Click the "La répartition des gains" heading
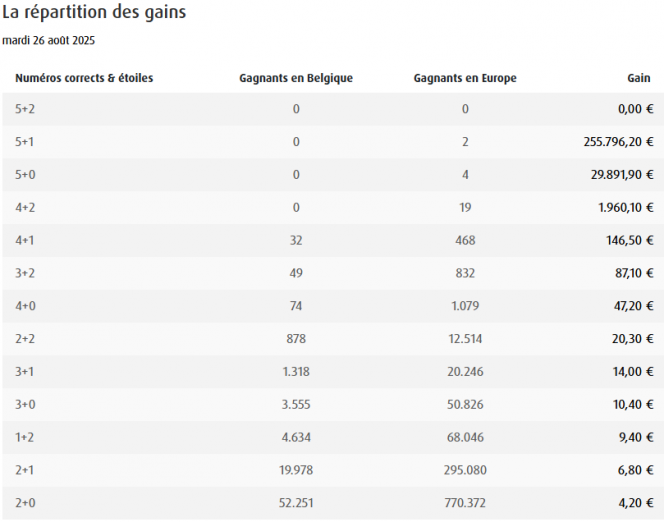Image resolution: width=664 pixels, height=522 pixels. pyautogui.click(x=94, y=14)
